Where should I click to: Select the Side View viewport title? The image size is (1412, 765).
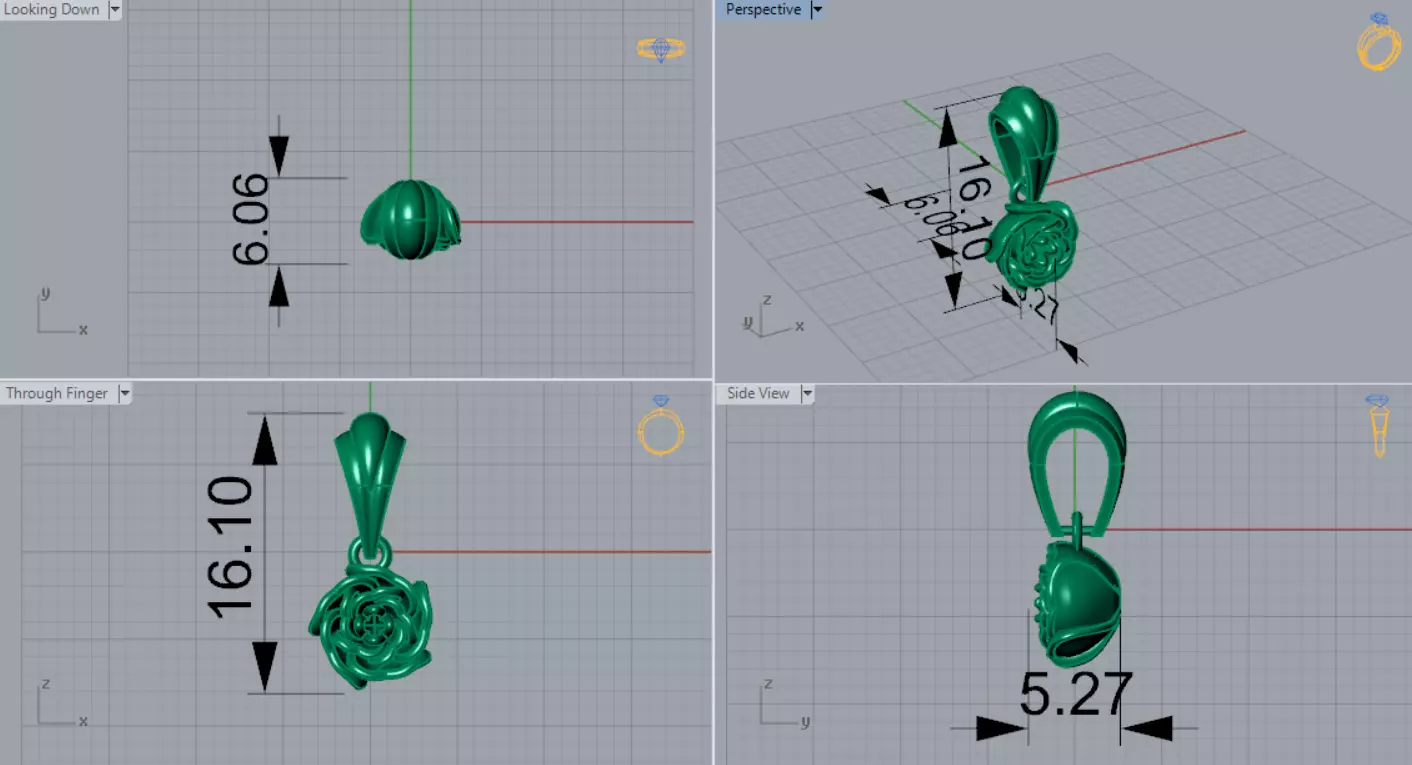click(758, 393)
